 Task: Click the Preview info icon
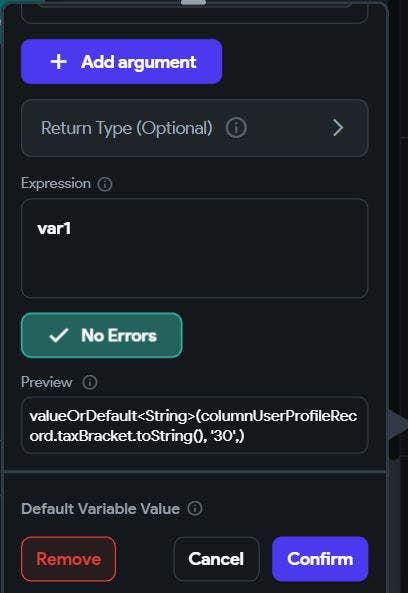coord(90,382)
